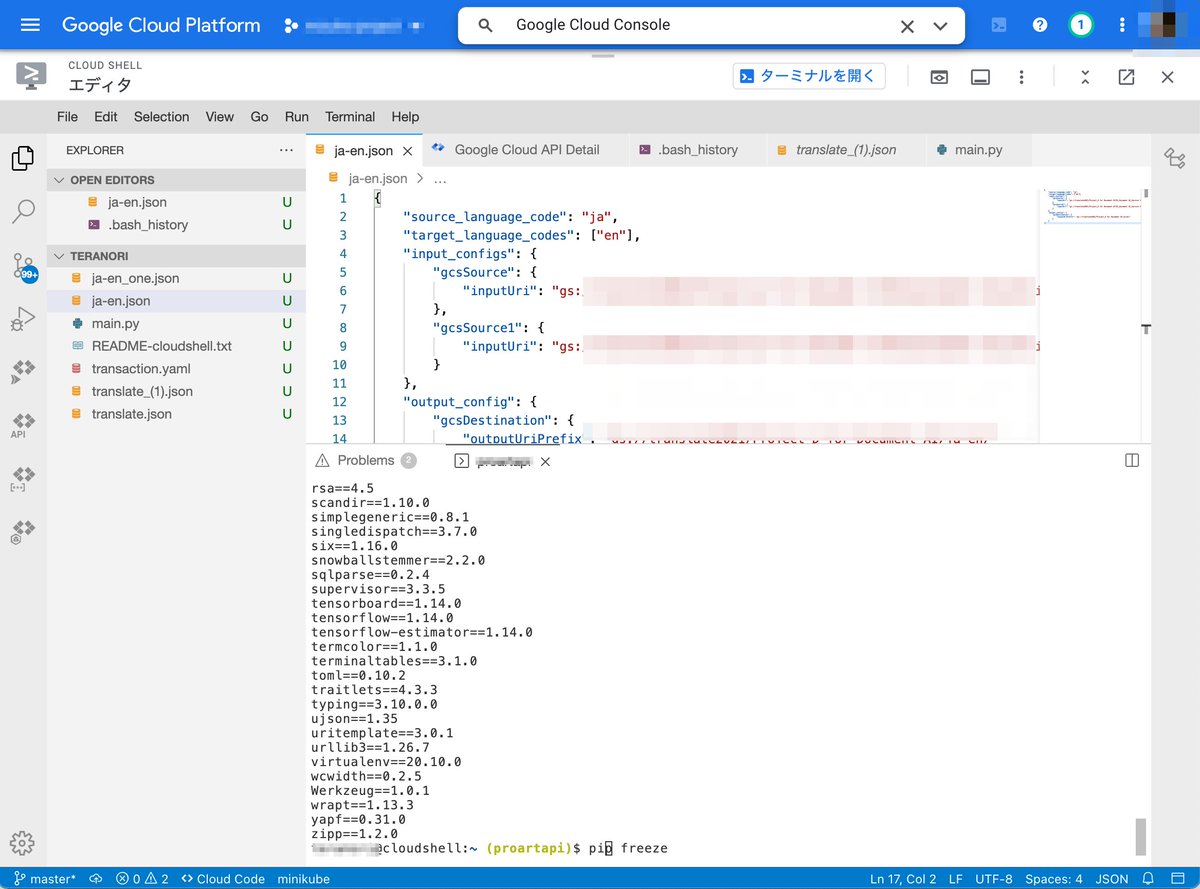Open the Run menu
This screenshot has width=1200, height=889.
297,117
